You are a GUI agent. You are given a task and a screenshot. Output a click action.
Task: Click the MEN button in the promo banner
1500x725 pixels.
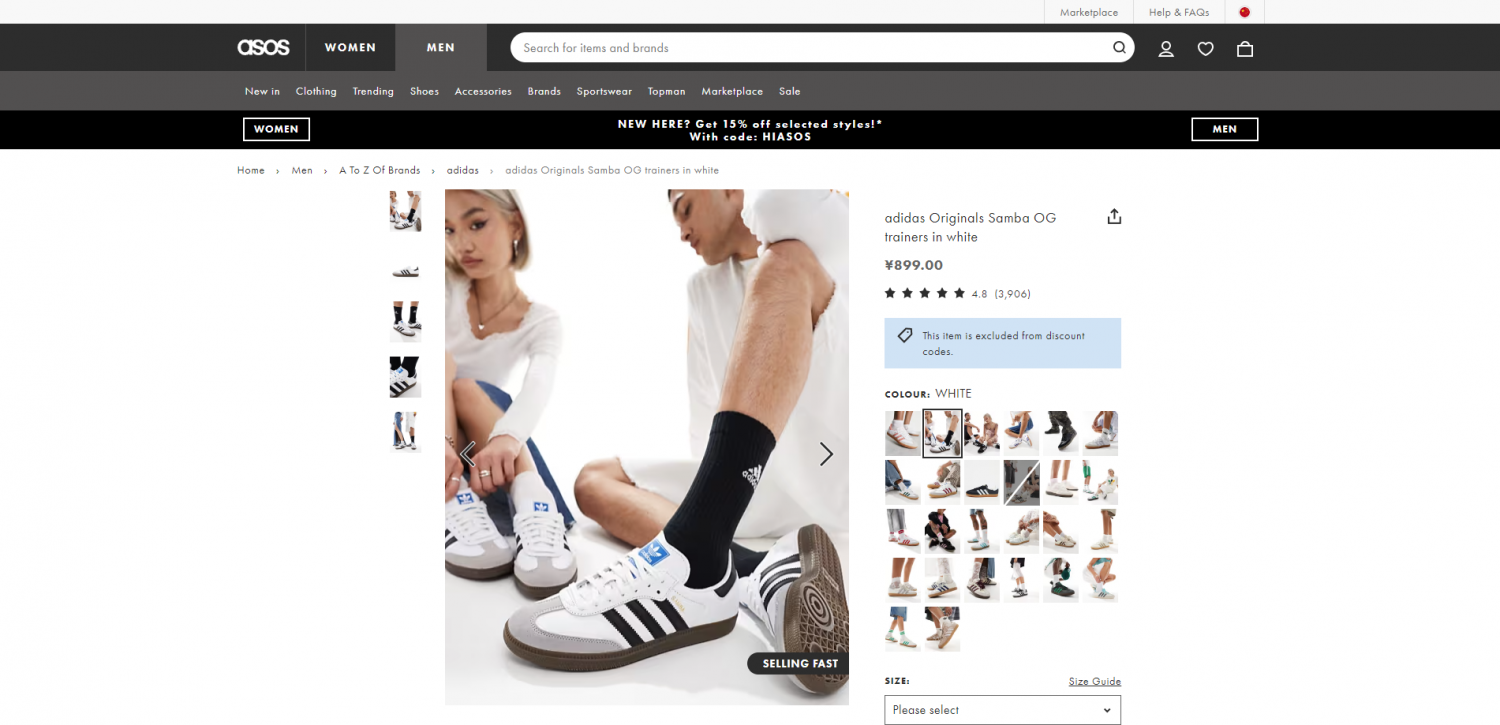coord(1225,129)
